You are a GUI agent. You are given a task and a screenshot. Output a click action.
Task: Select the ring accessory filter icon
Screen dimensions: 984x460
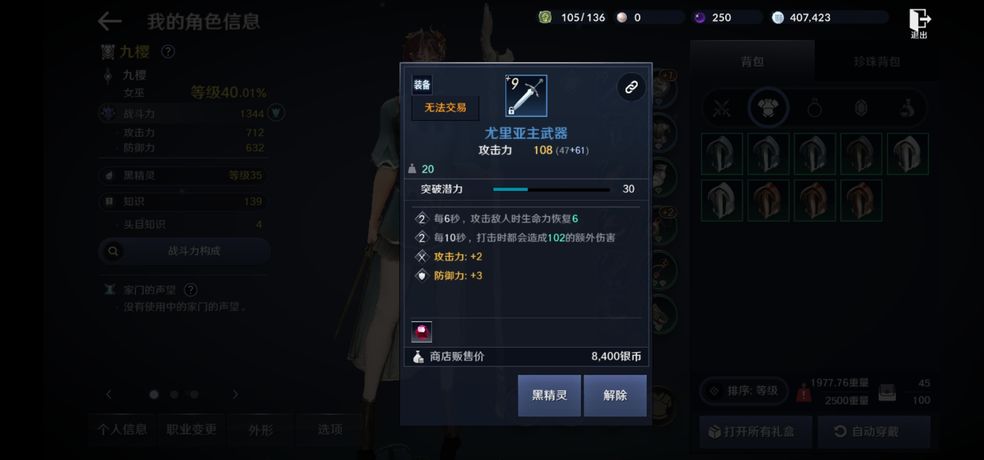click(x=815, y=109)
